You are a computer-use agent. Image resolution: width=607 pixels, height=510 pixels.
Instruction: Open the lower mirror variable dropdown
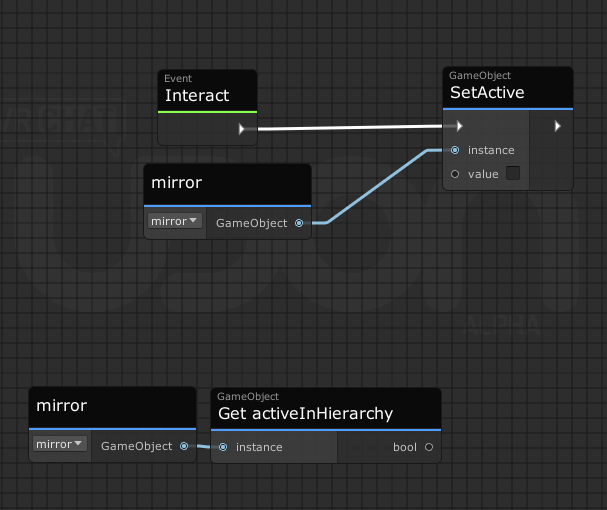[60, 444]
